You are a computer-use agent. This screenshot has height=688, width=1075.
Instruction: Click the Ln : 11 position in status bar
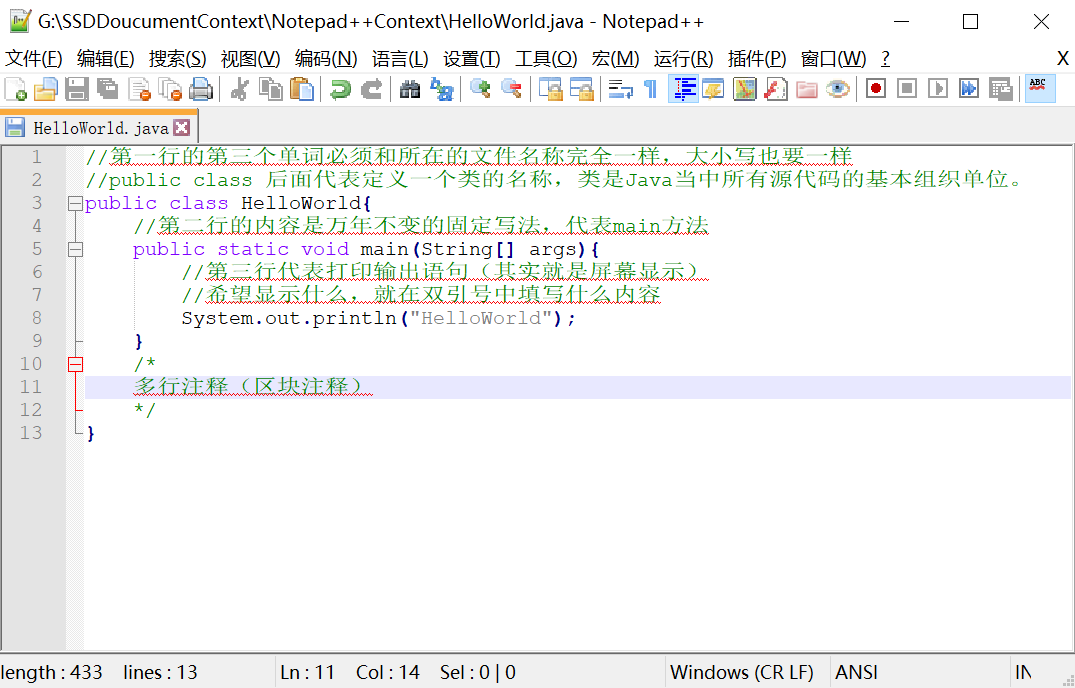pyautogui.click(x=307, y=672)
